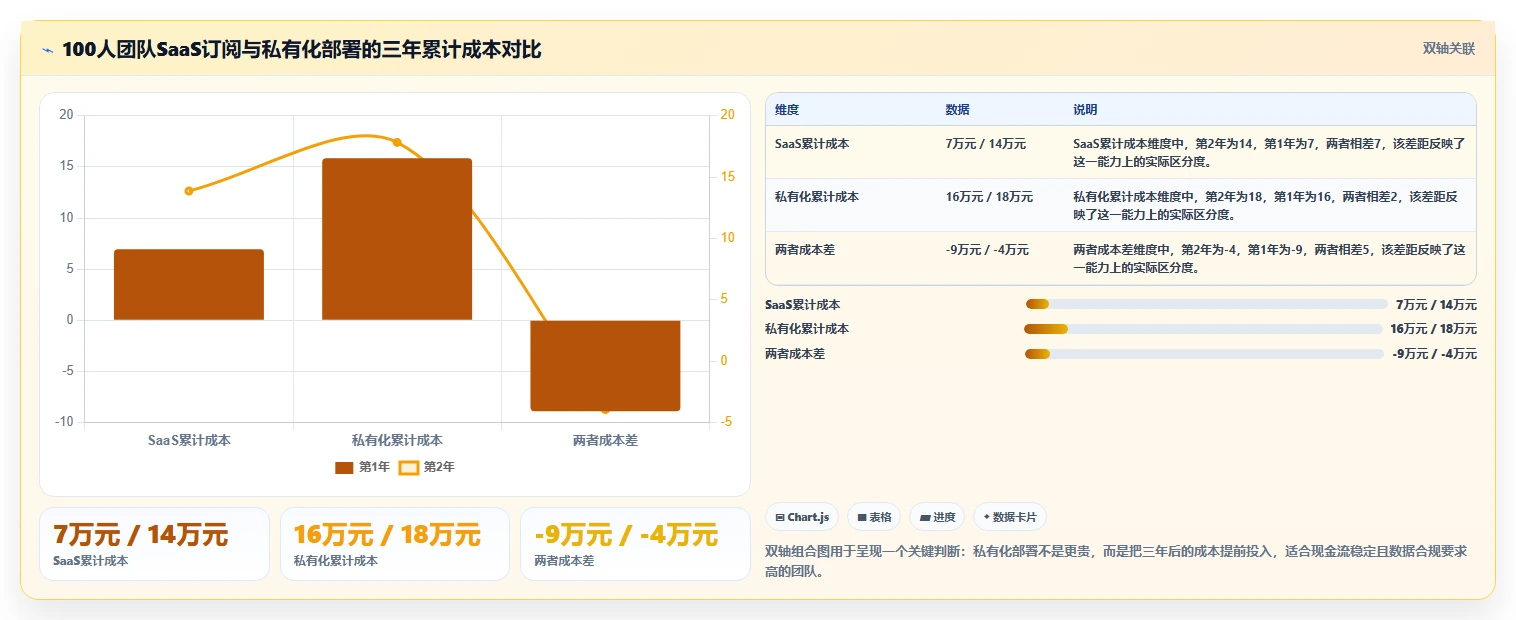Toggle the 第1年 legend entry
Screen dimensions: 1516x620
[362, 467]
